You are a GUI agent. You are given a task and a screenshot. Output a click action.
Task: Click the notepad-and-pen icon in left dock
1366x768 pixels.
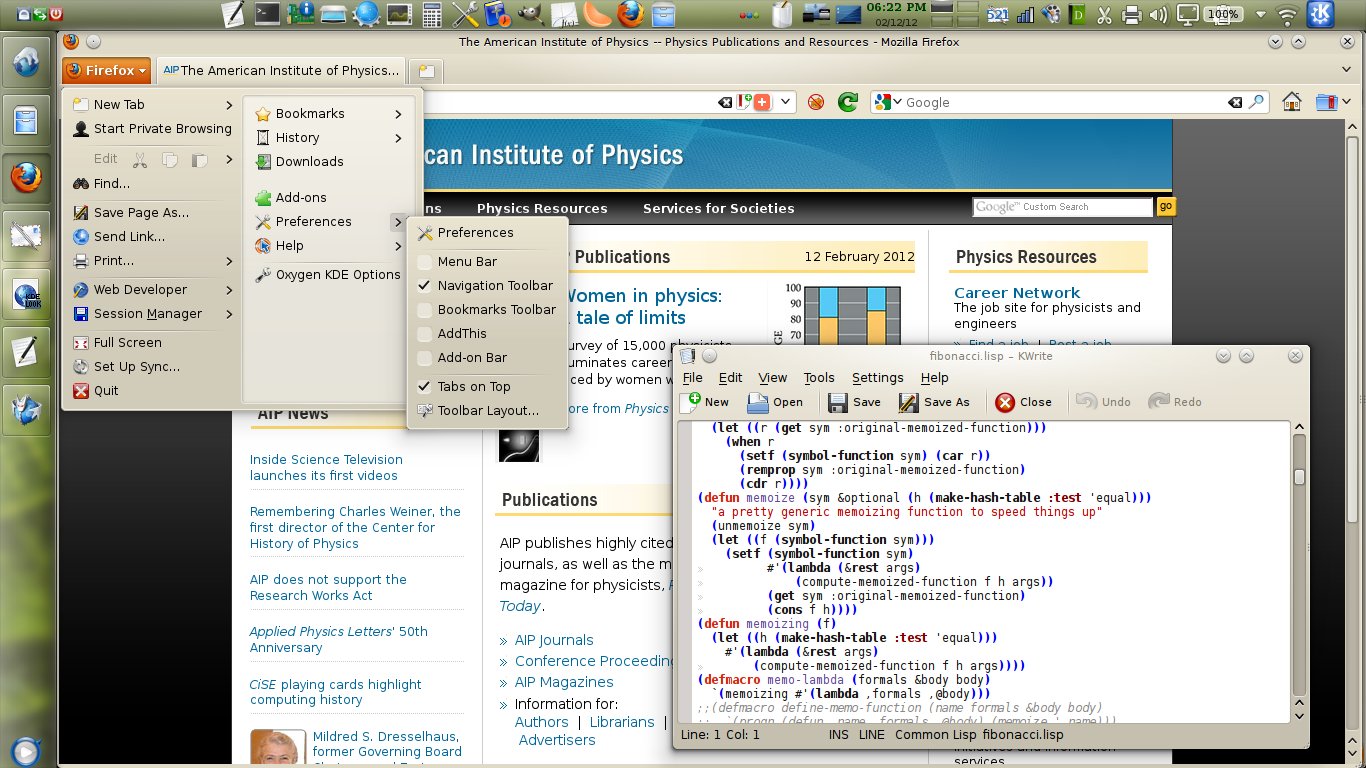click(x=26, y=352)
